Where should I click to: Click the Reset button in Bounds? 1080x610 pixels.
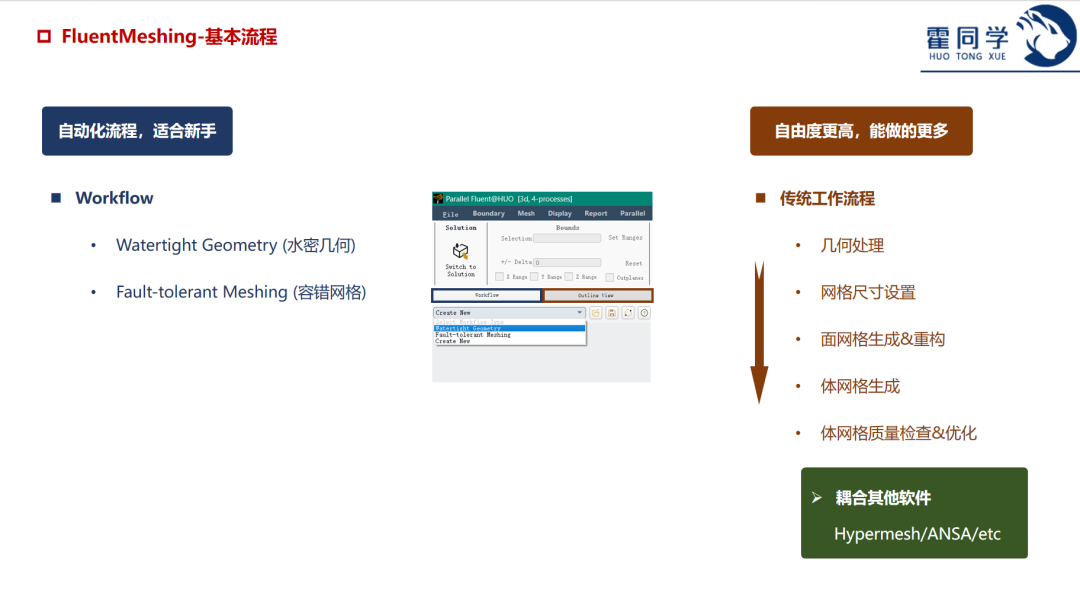[634, 263]
